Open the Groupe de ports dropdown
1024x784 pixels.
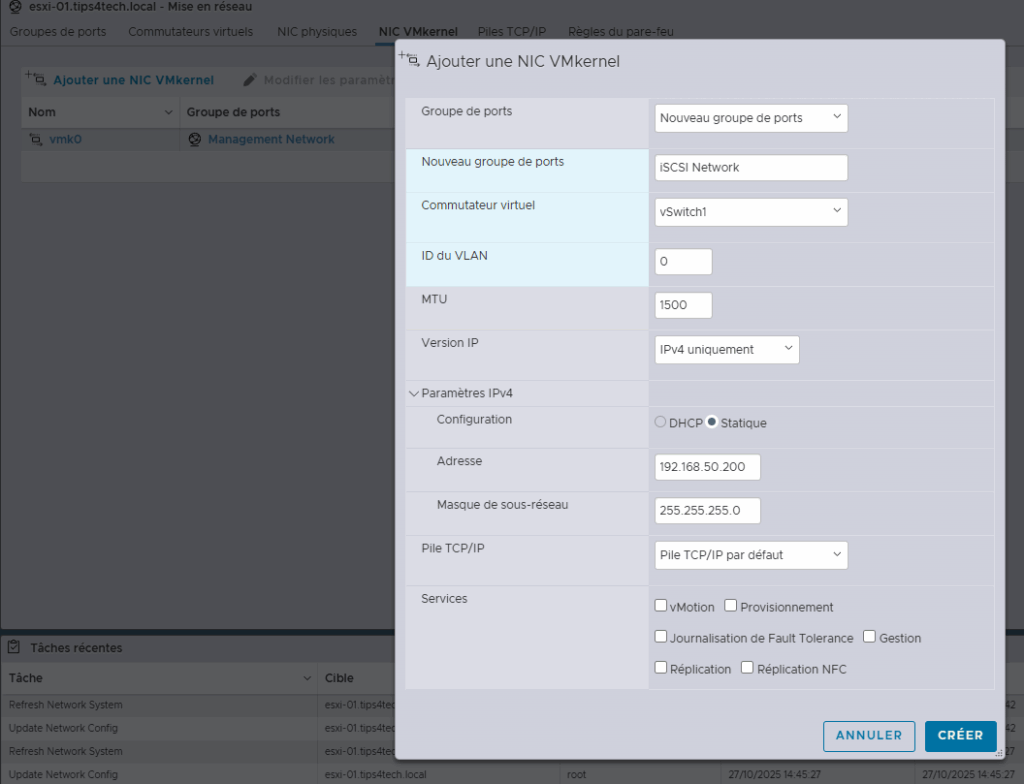751,118
